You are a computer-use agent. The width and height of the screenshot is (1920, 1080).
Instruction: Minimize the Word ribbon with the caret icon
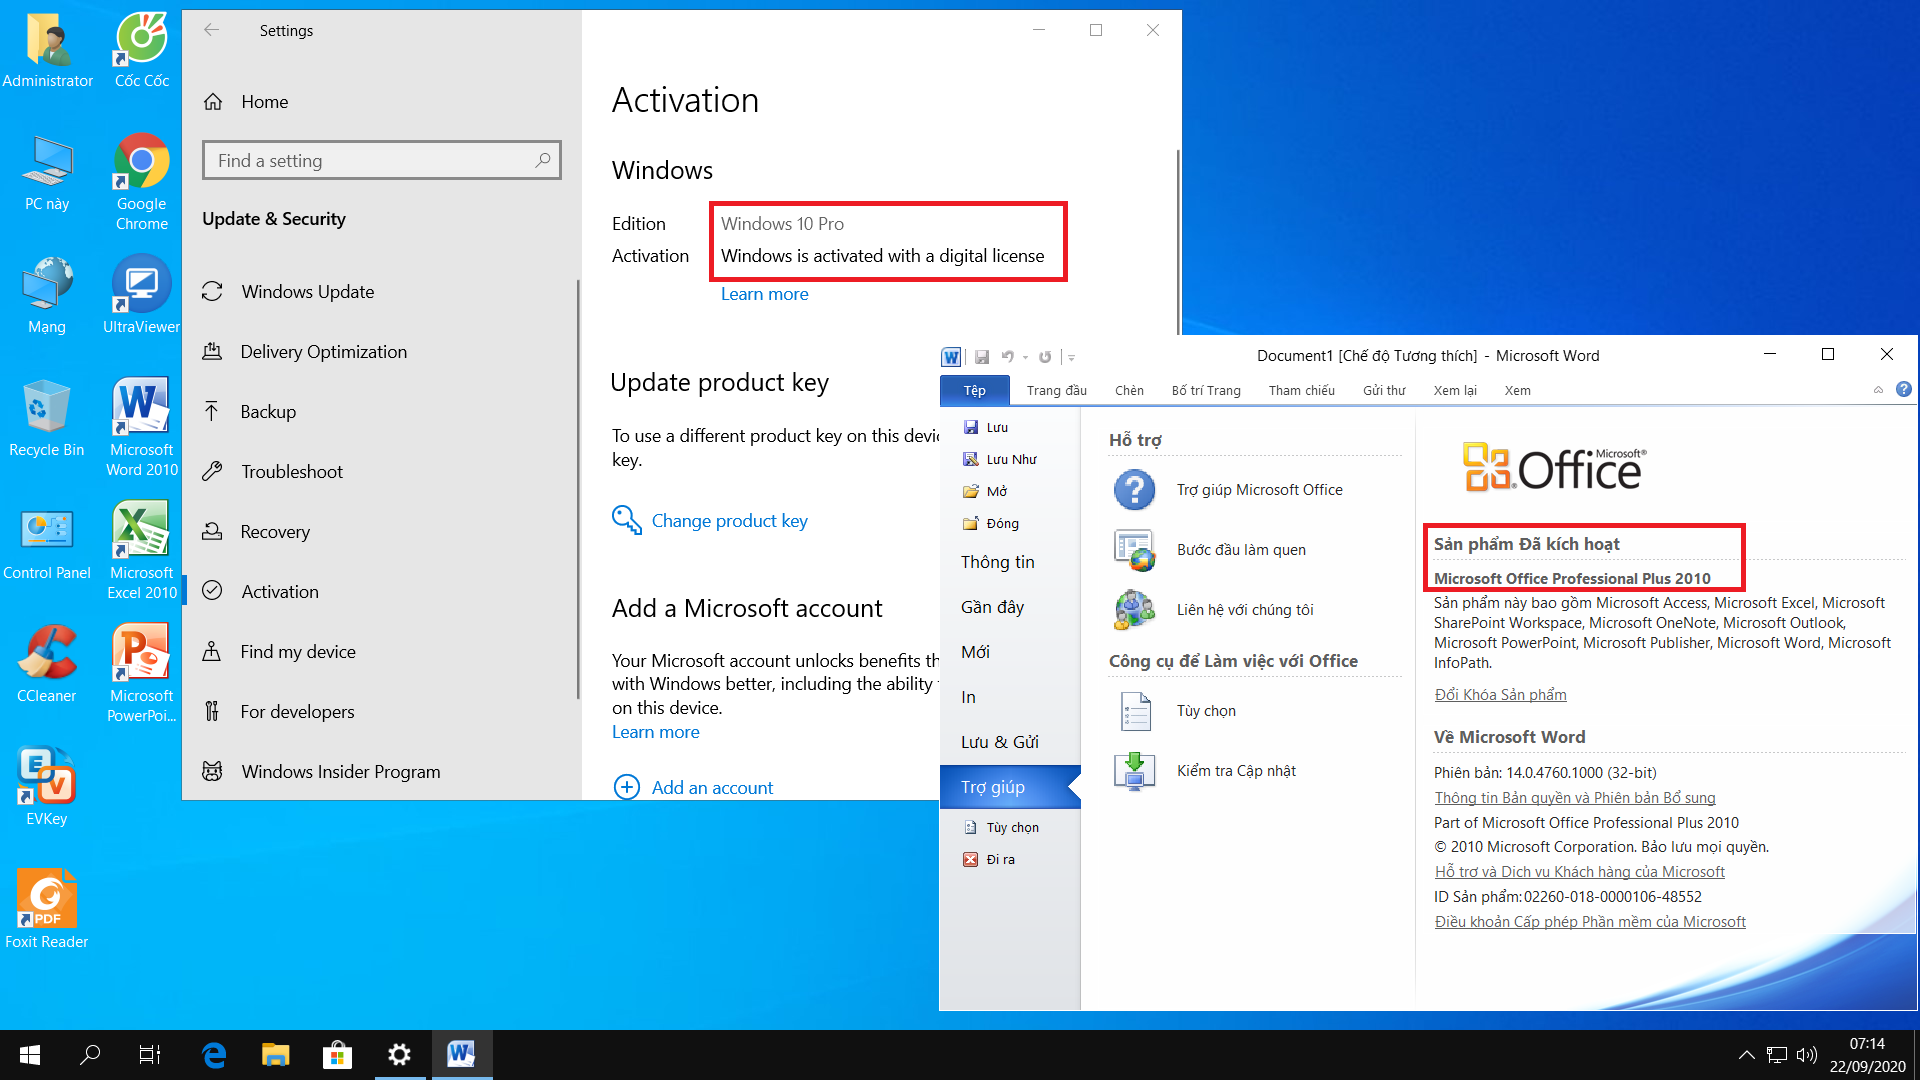point(1878,390)
